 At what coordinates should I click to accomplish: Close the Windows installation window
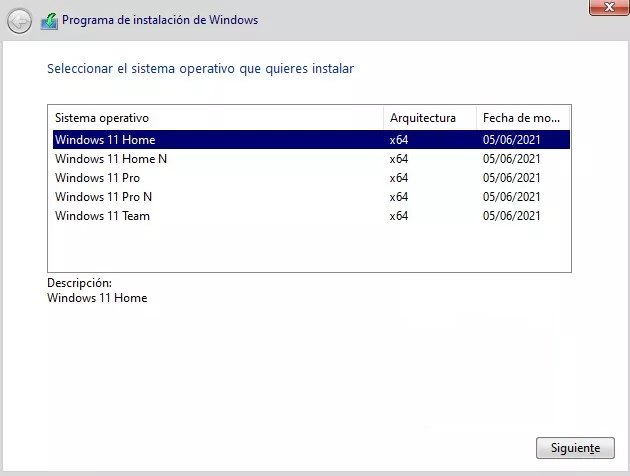[x=601, y=7]
